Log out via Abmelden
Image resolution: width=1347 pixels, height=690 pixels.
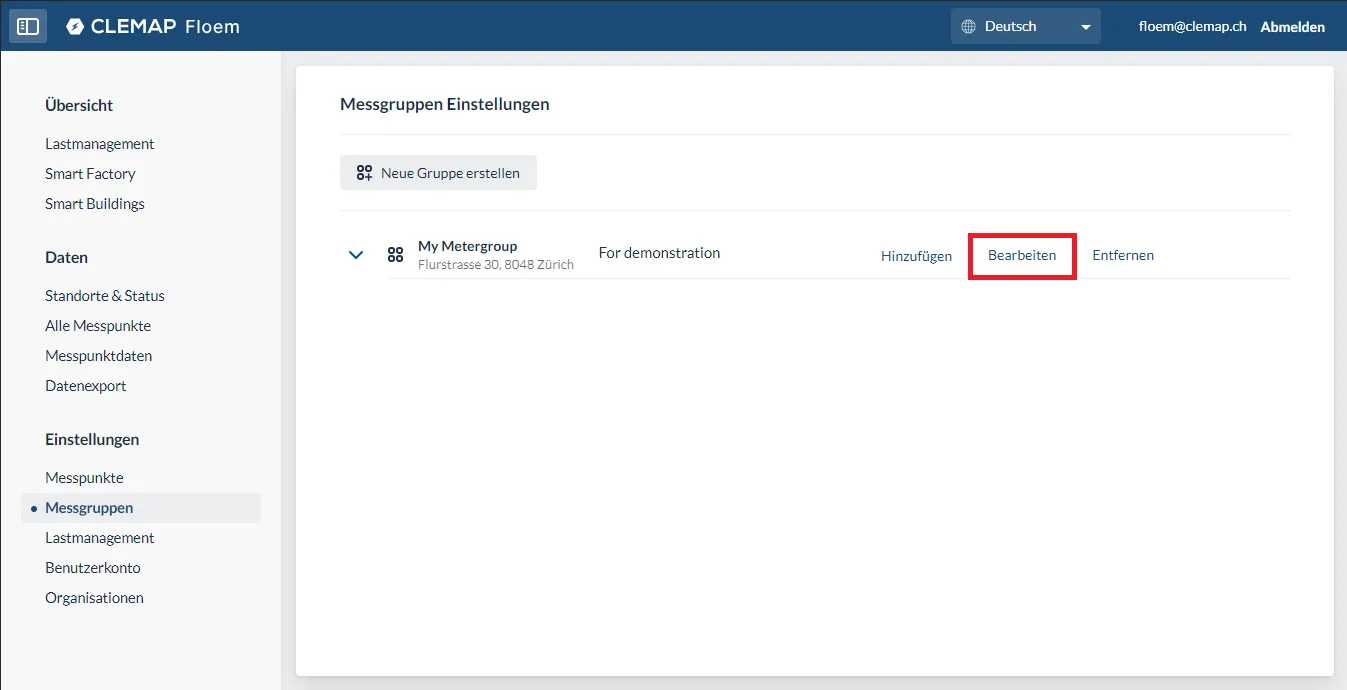(1292, 27)
